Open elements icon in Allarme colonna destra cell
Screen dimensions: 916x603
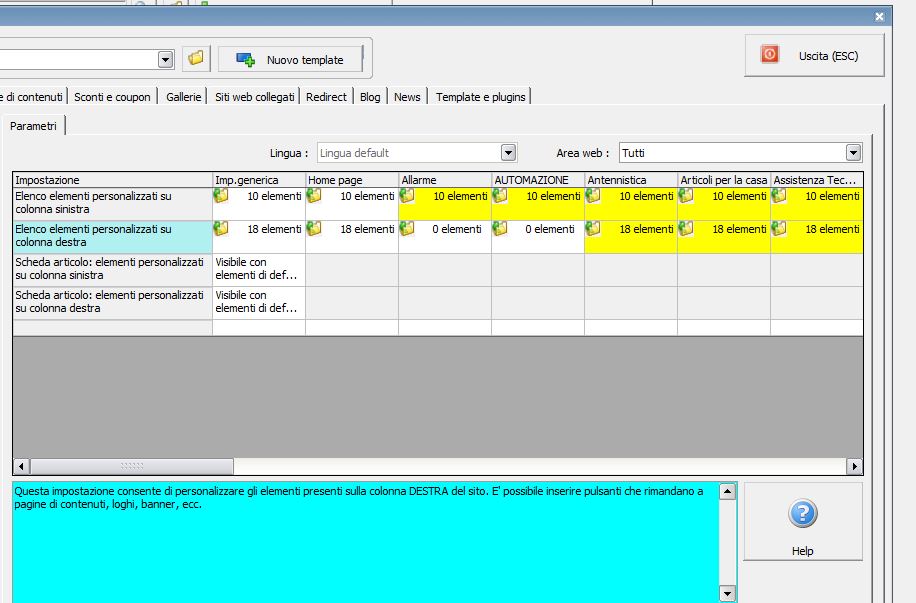tap(407, 228)
